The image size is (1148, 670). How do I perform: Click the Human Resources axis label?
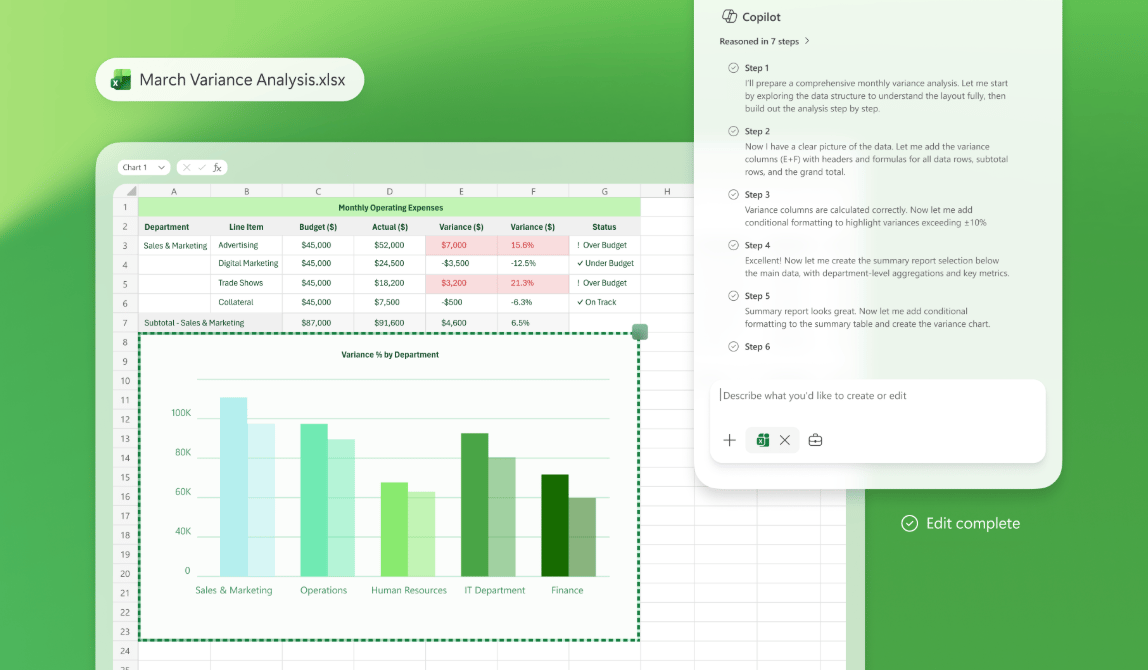409,590
